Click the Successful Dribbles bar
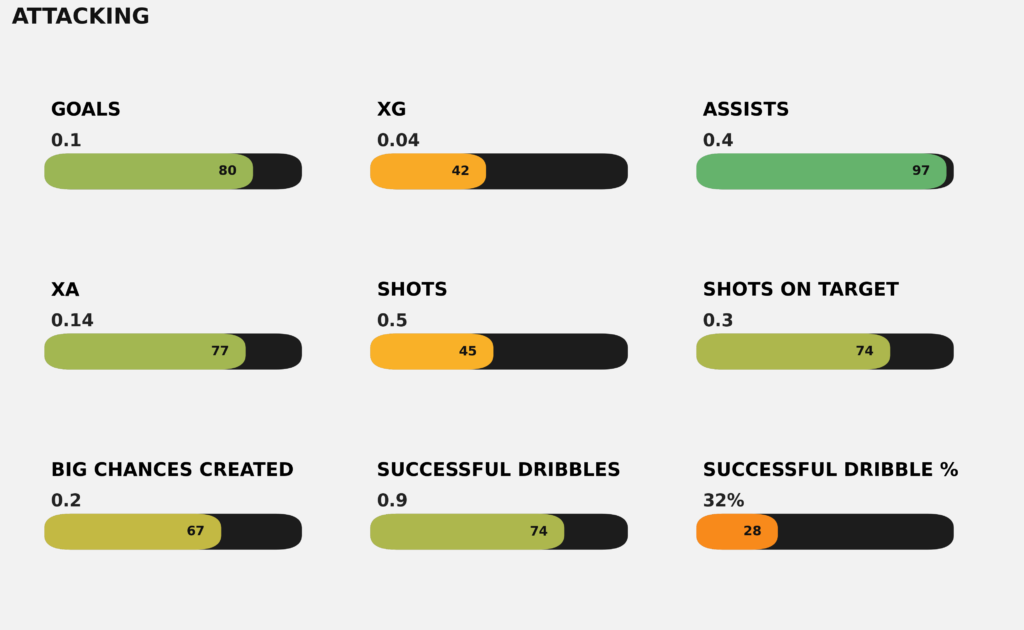The width and height of the screenshot is (1024, 630). click(x=467, y=531)
